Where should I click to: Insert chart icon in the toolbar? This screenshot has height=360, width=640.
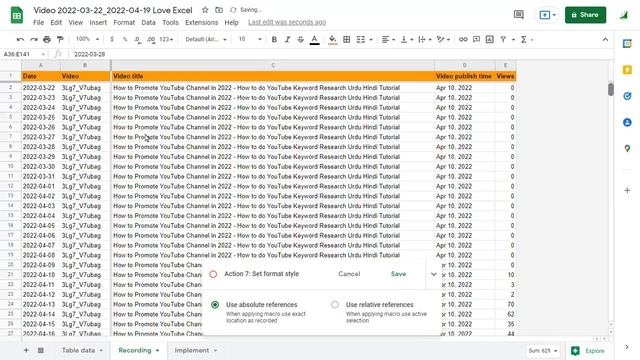tap(489, 40)
